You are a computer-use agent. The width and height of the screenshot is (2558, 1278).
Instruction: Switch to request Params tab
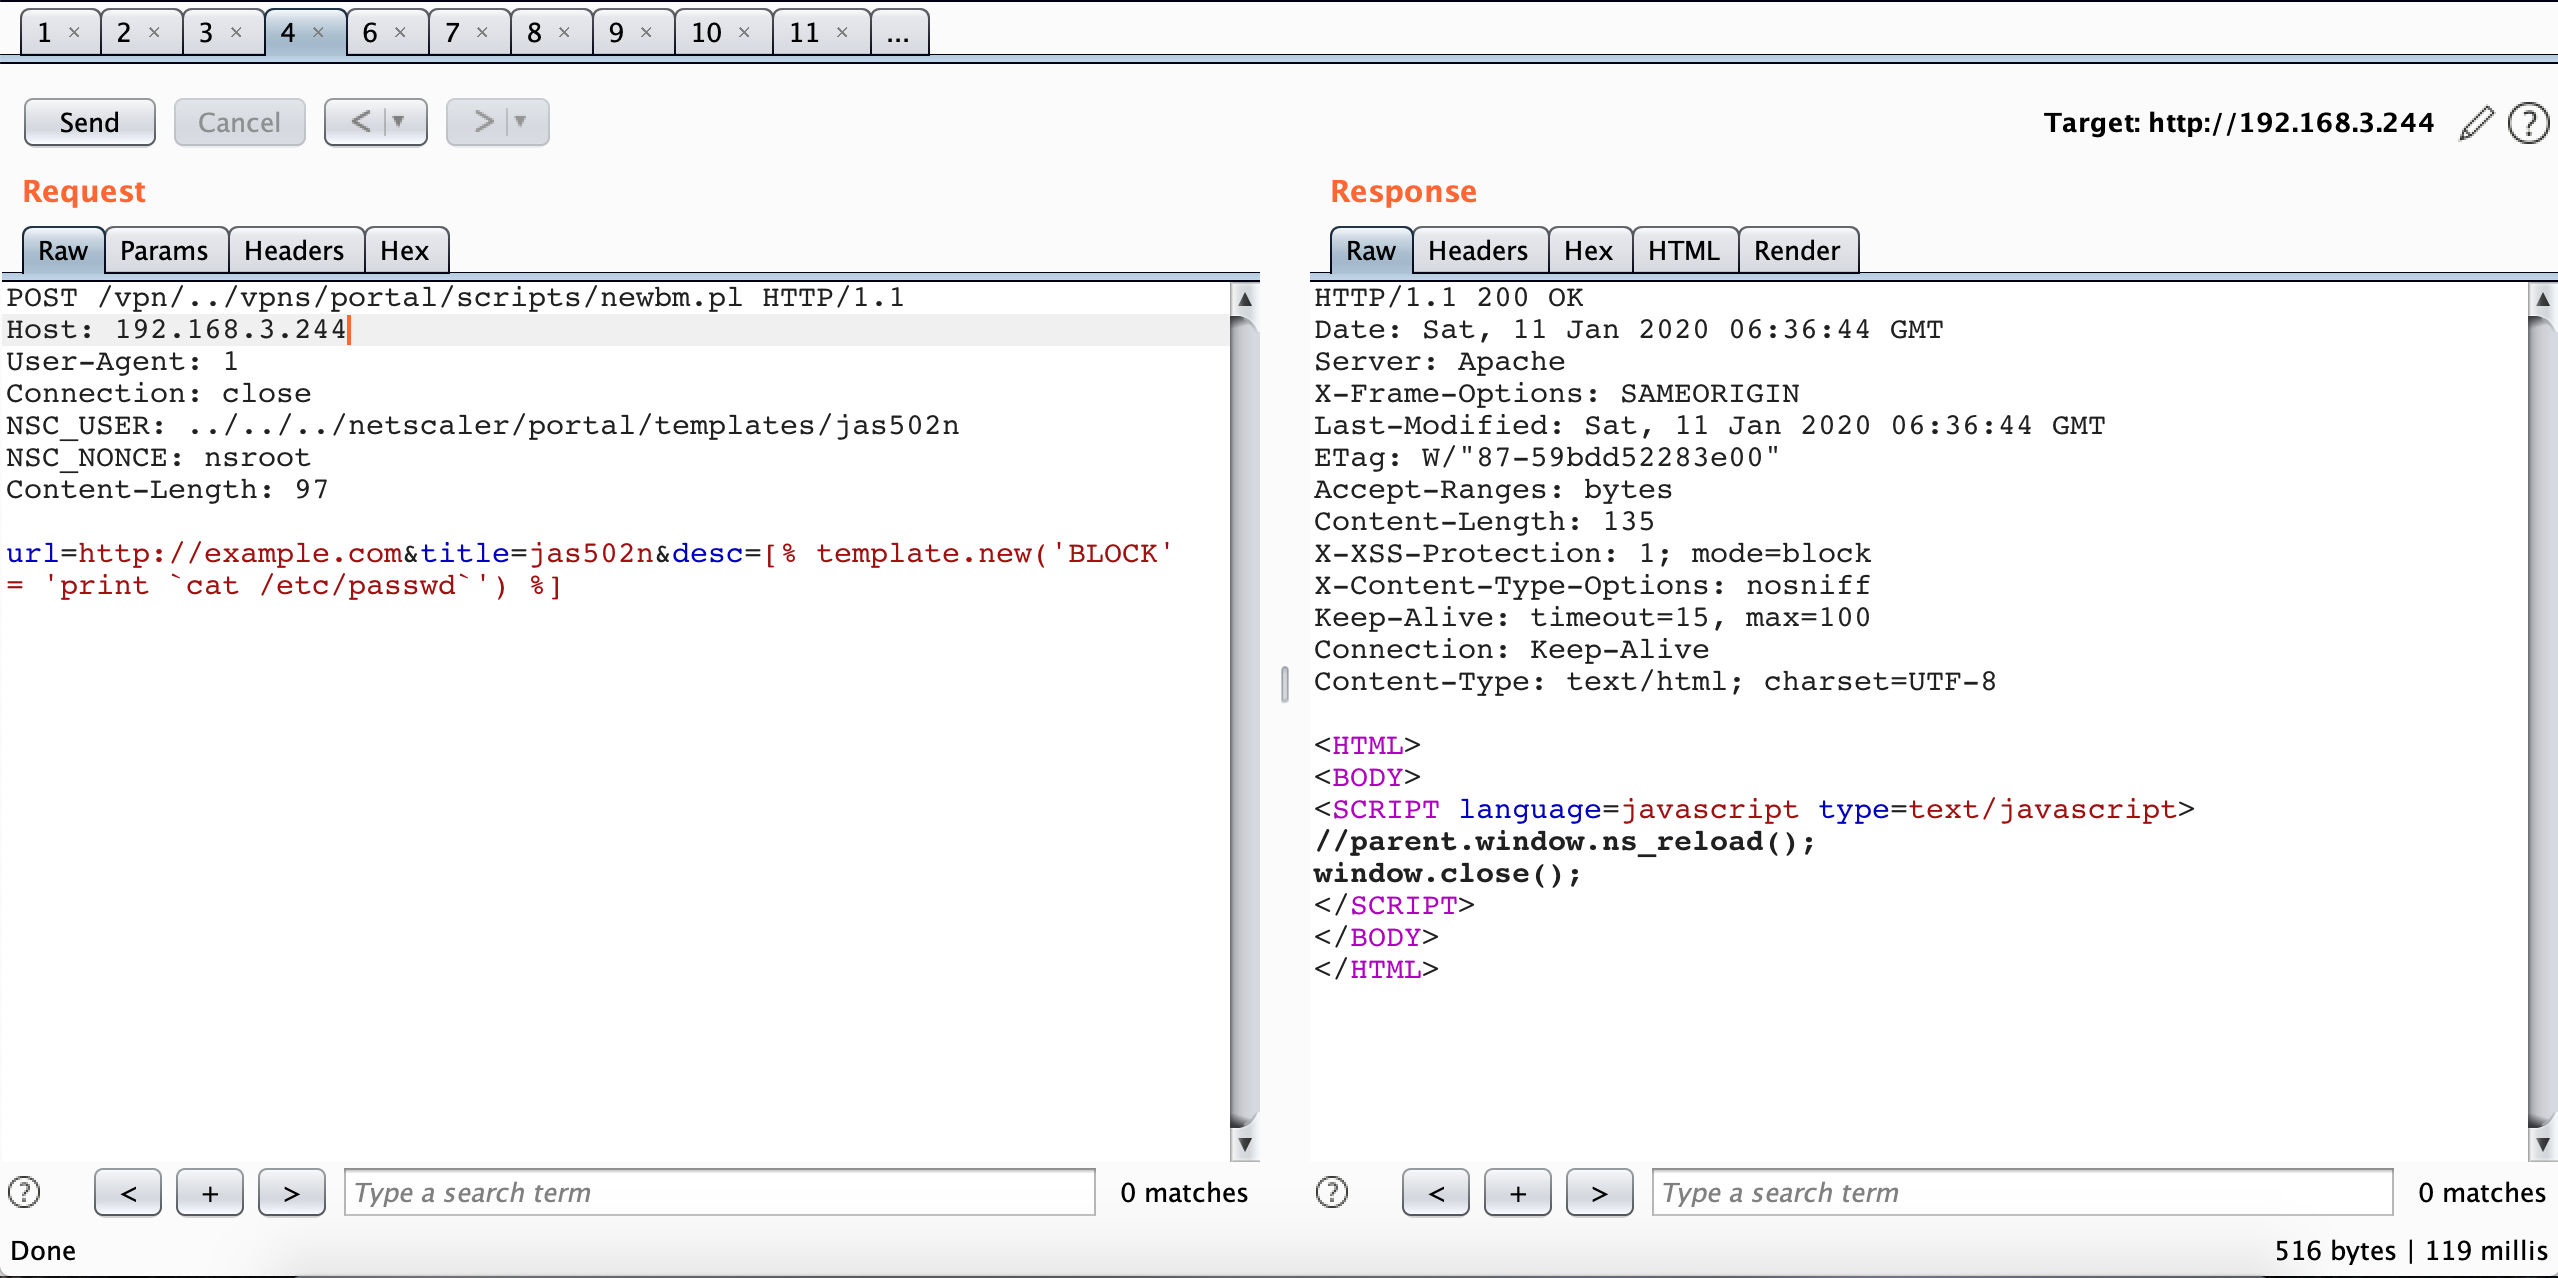coord(164,250)
